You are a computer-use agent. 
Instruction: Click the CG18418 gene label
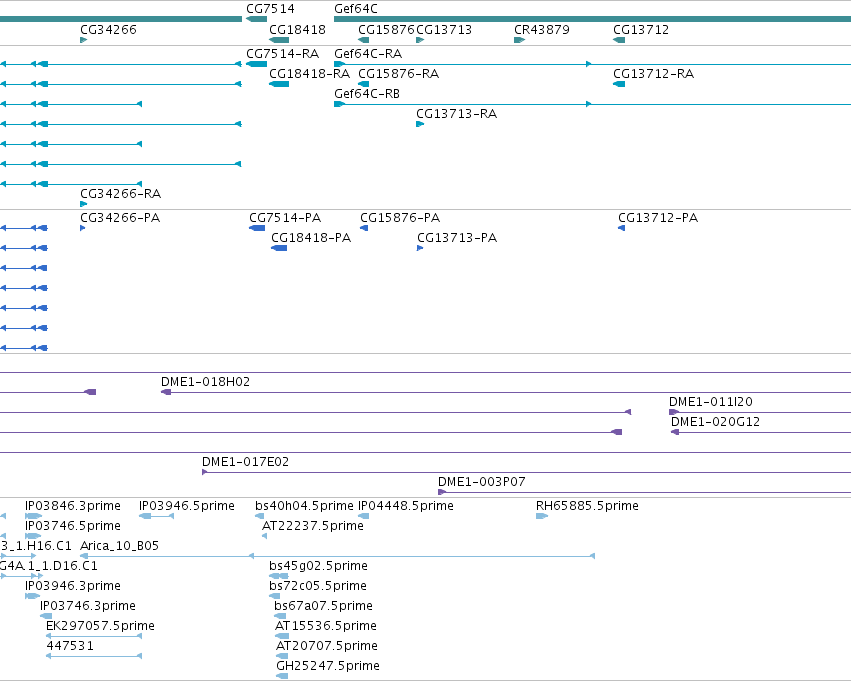pos(297,29)
